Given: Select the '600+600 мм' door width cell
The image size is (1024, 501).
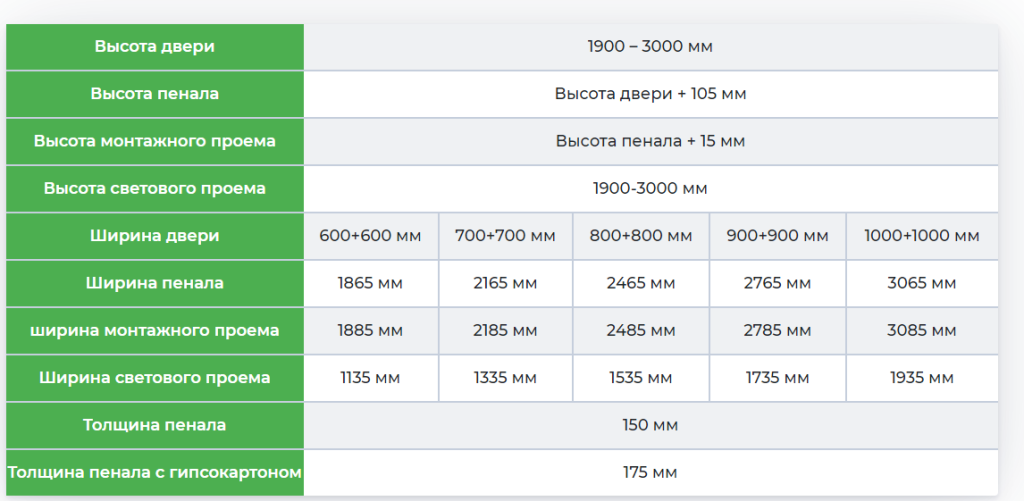Looking at the screenshot, I should [370, 236].
